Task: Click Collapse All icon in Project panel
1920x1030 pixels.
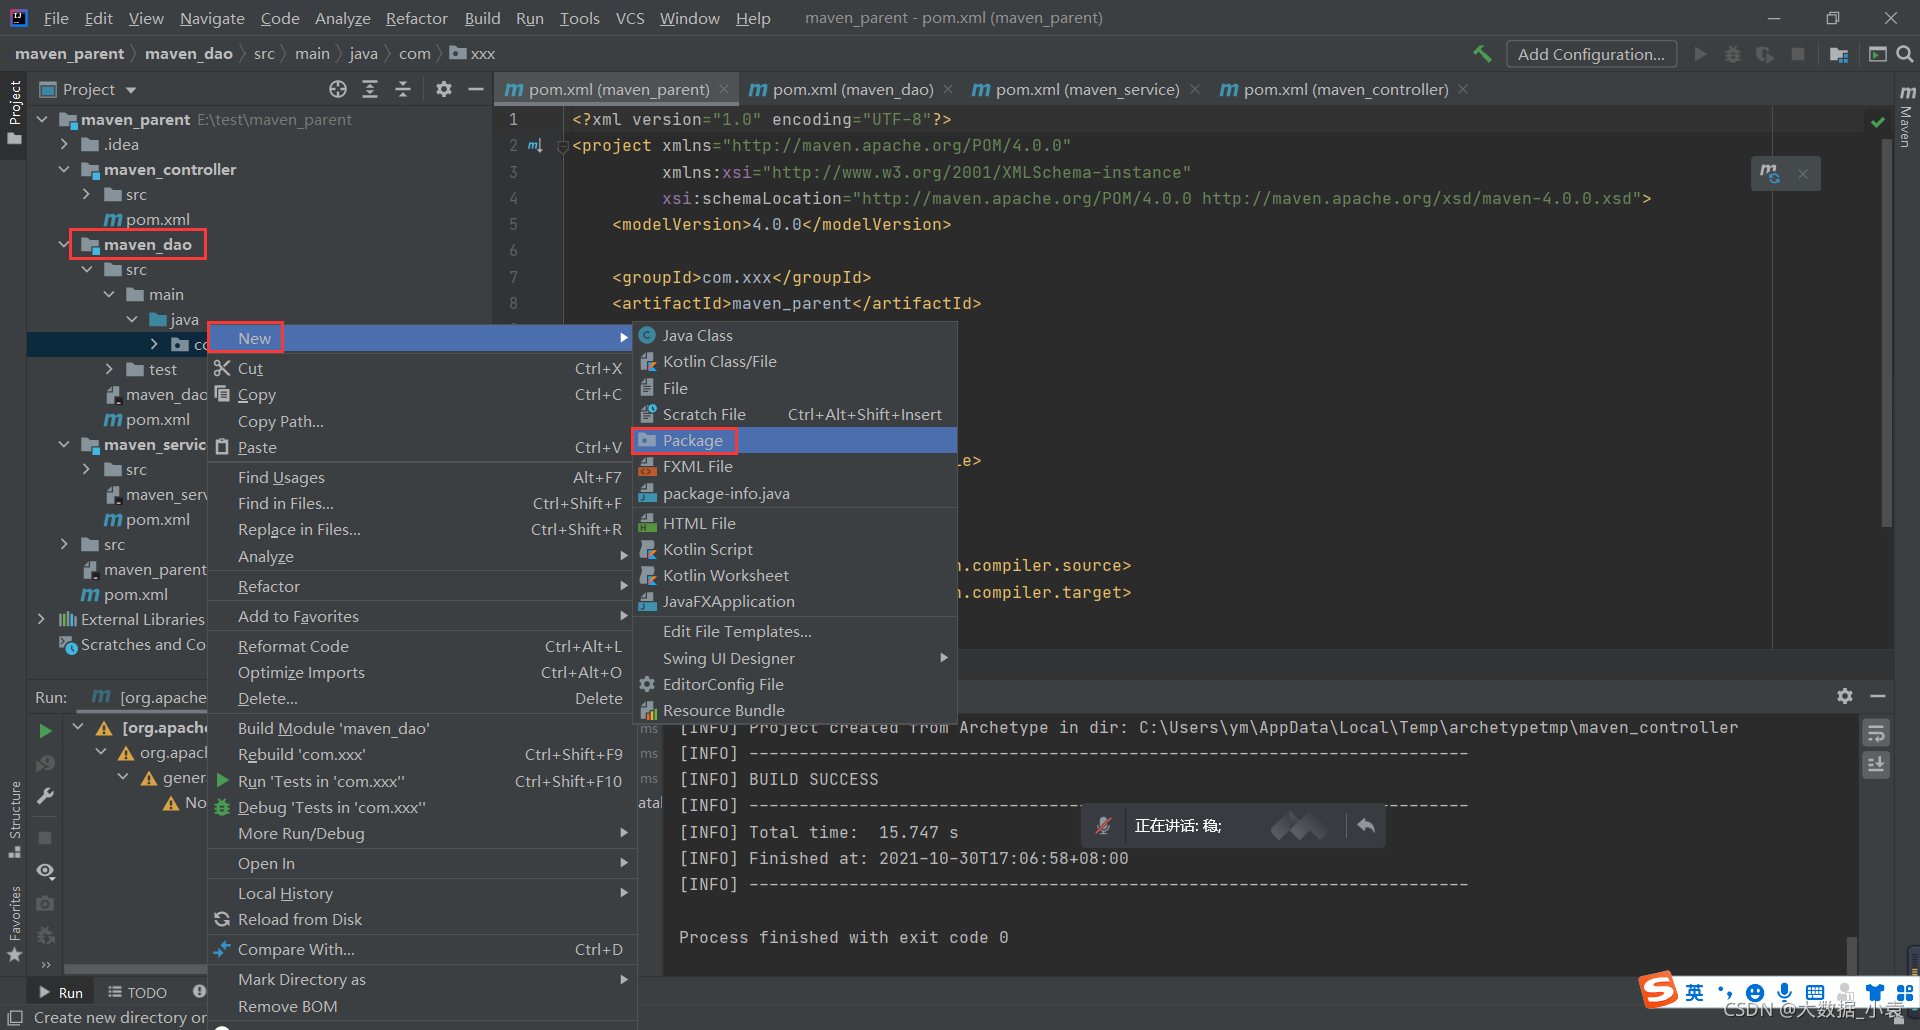Action: [403, 89]
